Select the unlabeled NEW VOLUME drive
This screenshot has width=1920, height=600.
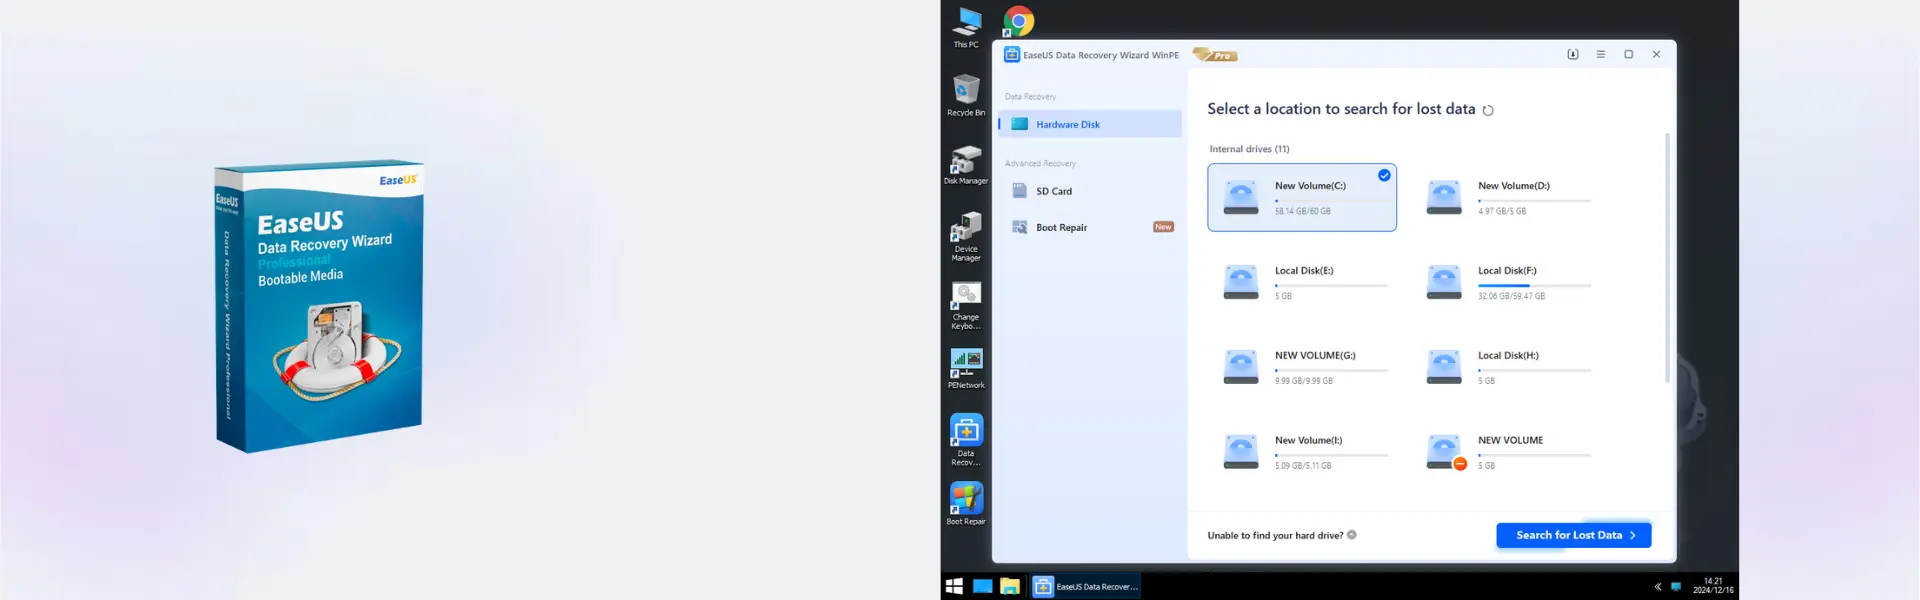pyautogui.click(x=1506, y=452)
